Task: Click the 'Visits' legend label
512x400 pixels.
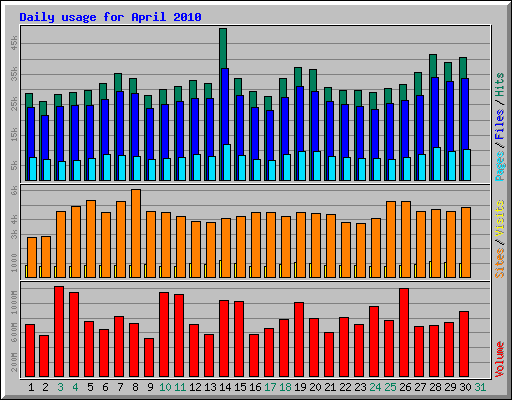Action: (x=499, y=218)
